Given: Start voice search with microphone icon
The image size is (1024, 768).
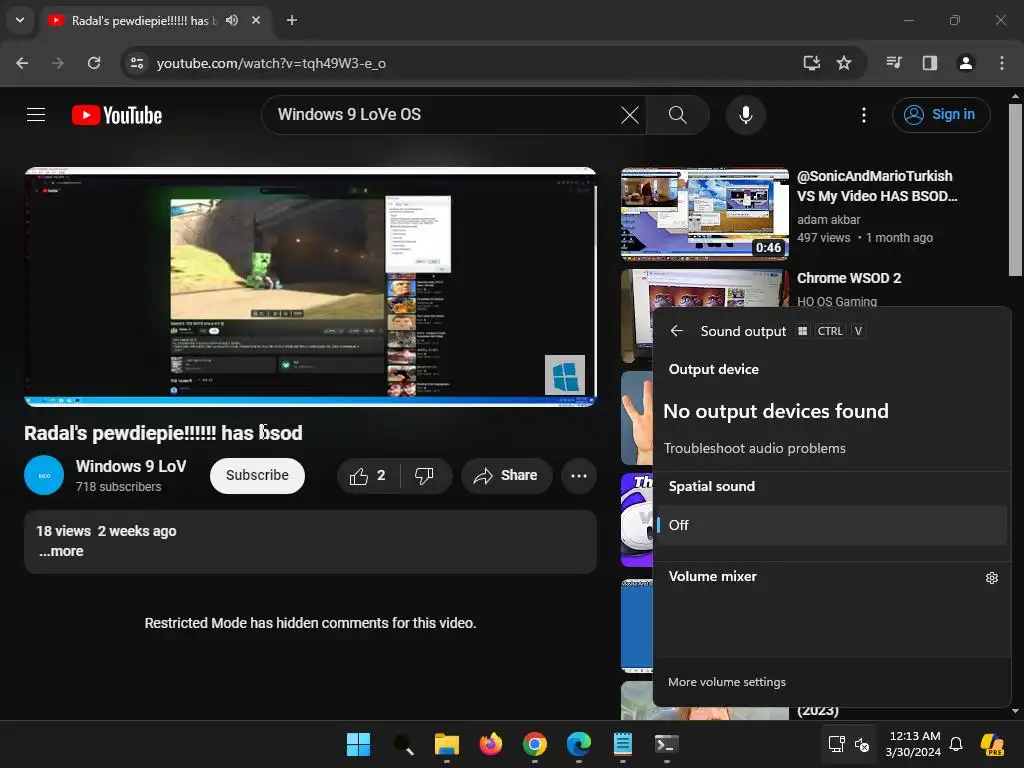Looking at the screenshot, I should tap(745, 115).
